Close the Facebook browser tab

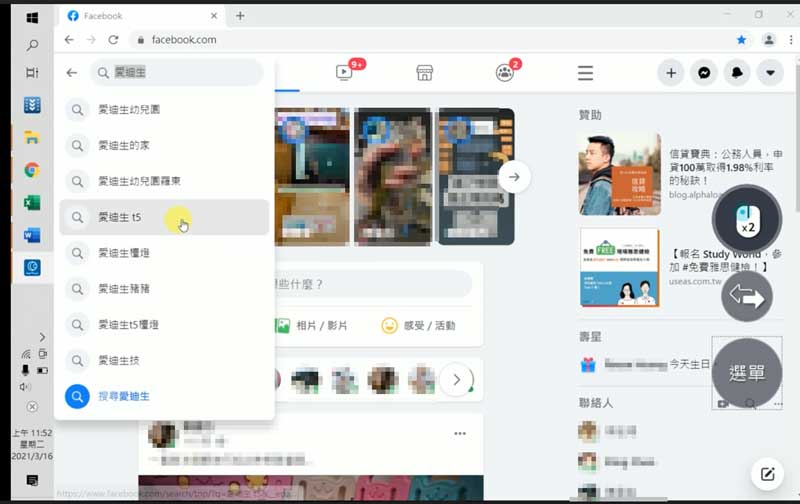(214, 16)
